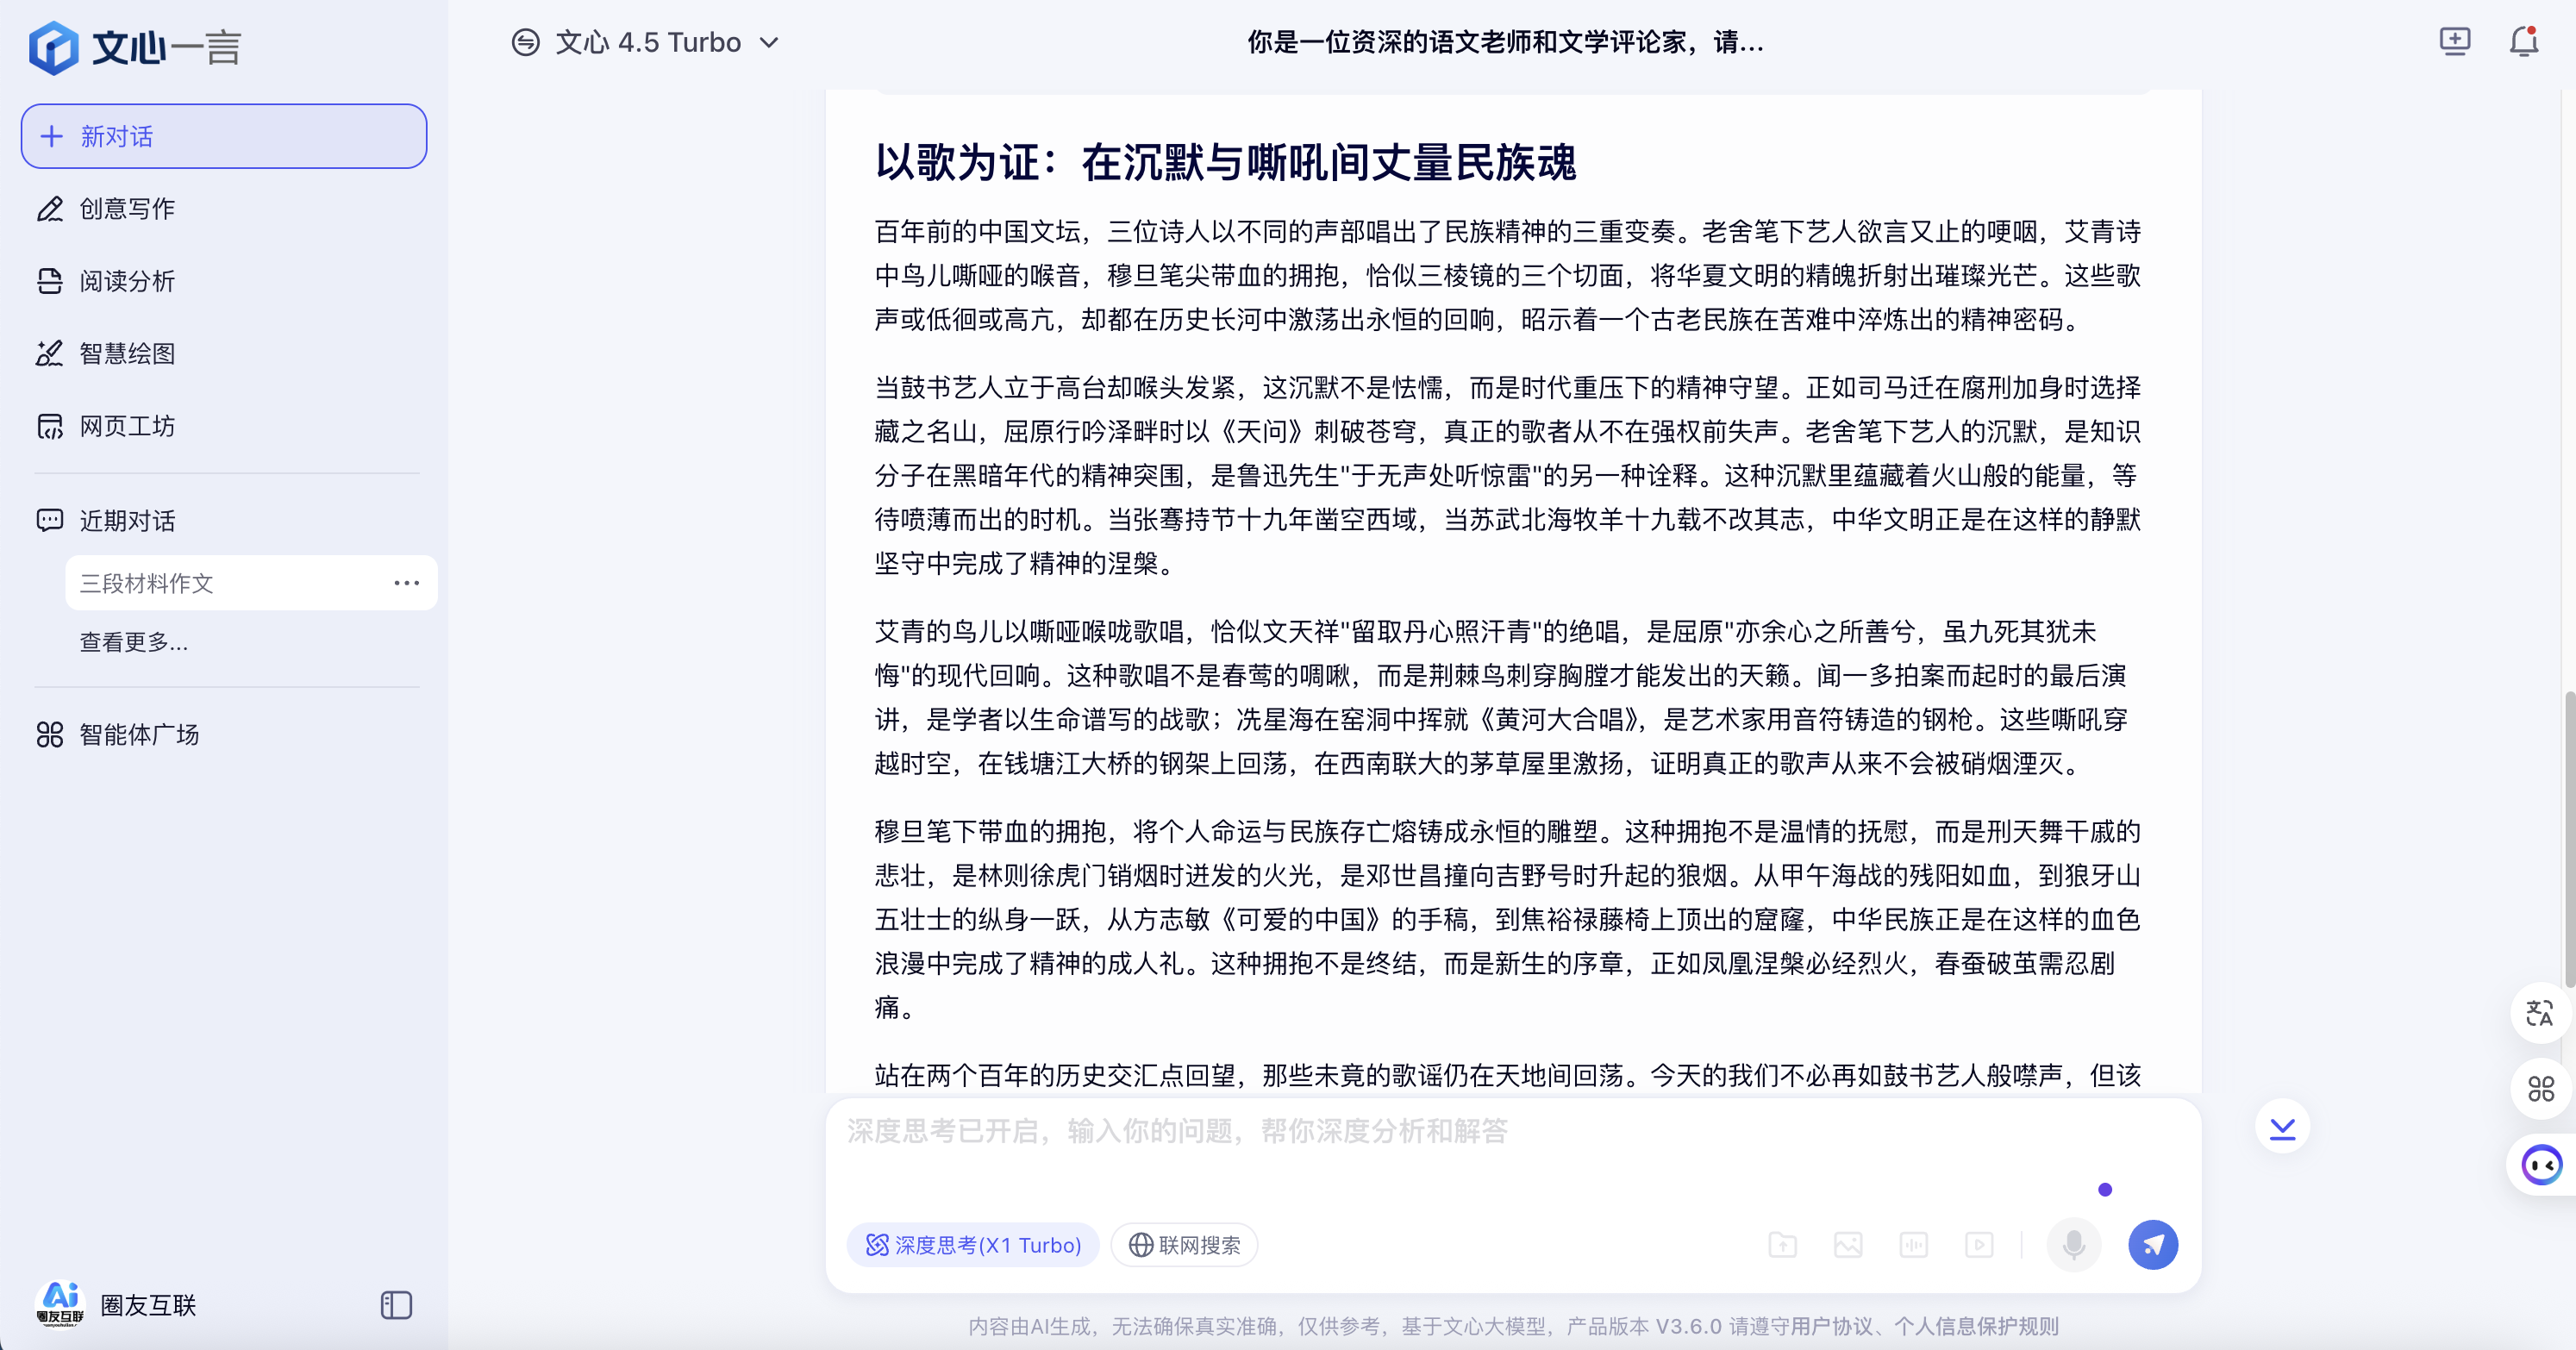The height and width of the screenshot is (1350, 2576).
Task: Toggle 联网搜索 web search
Action: coord(1184,1245)
